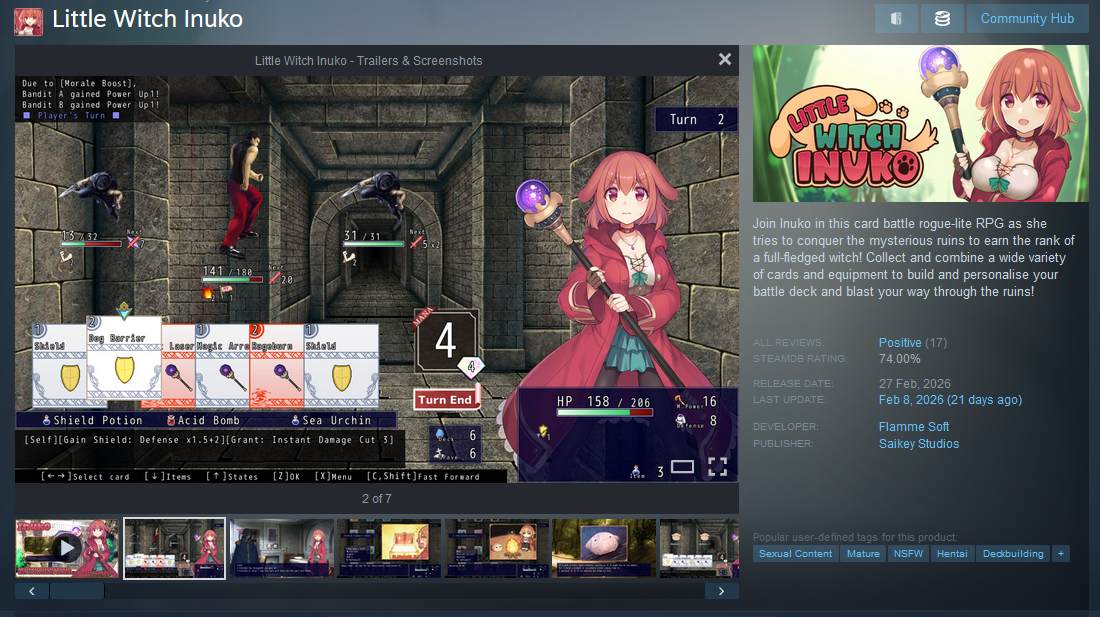Click the mana counter showing 4
Screen dimensions: 1100x617
[446, 341]
